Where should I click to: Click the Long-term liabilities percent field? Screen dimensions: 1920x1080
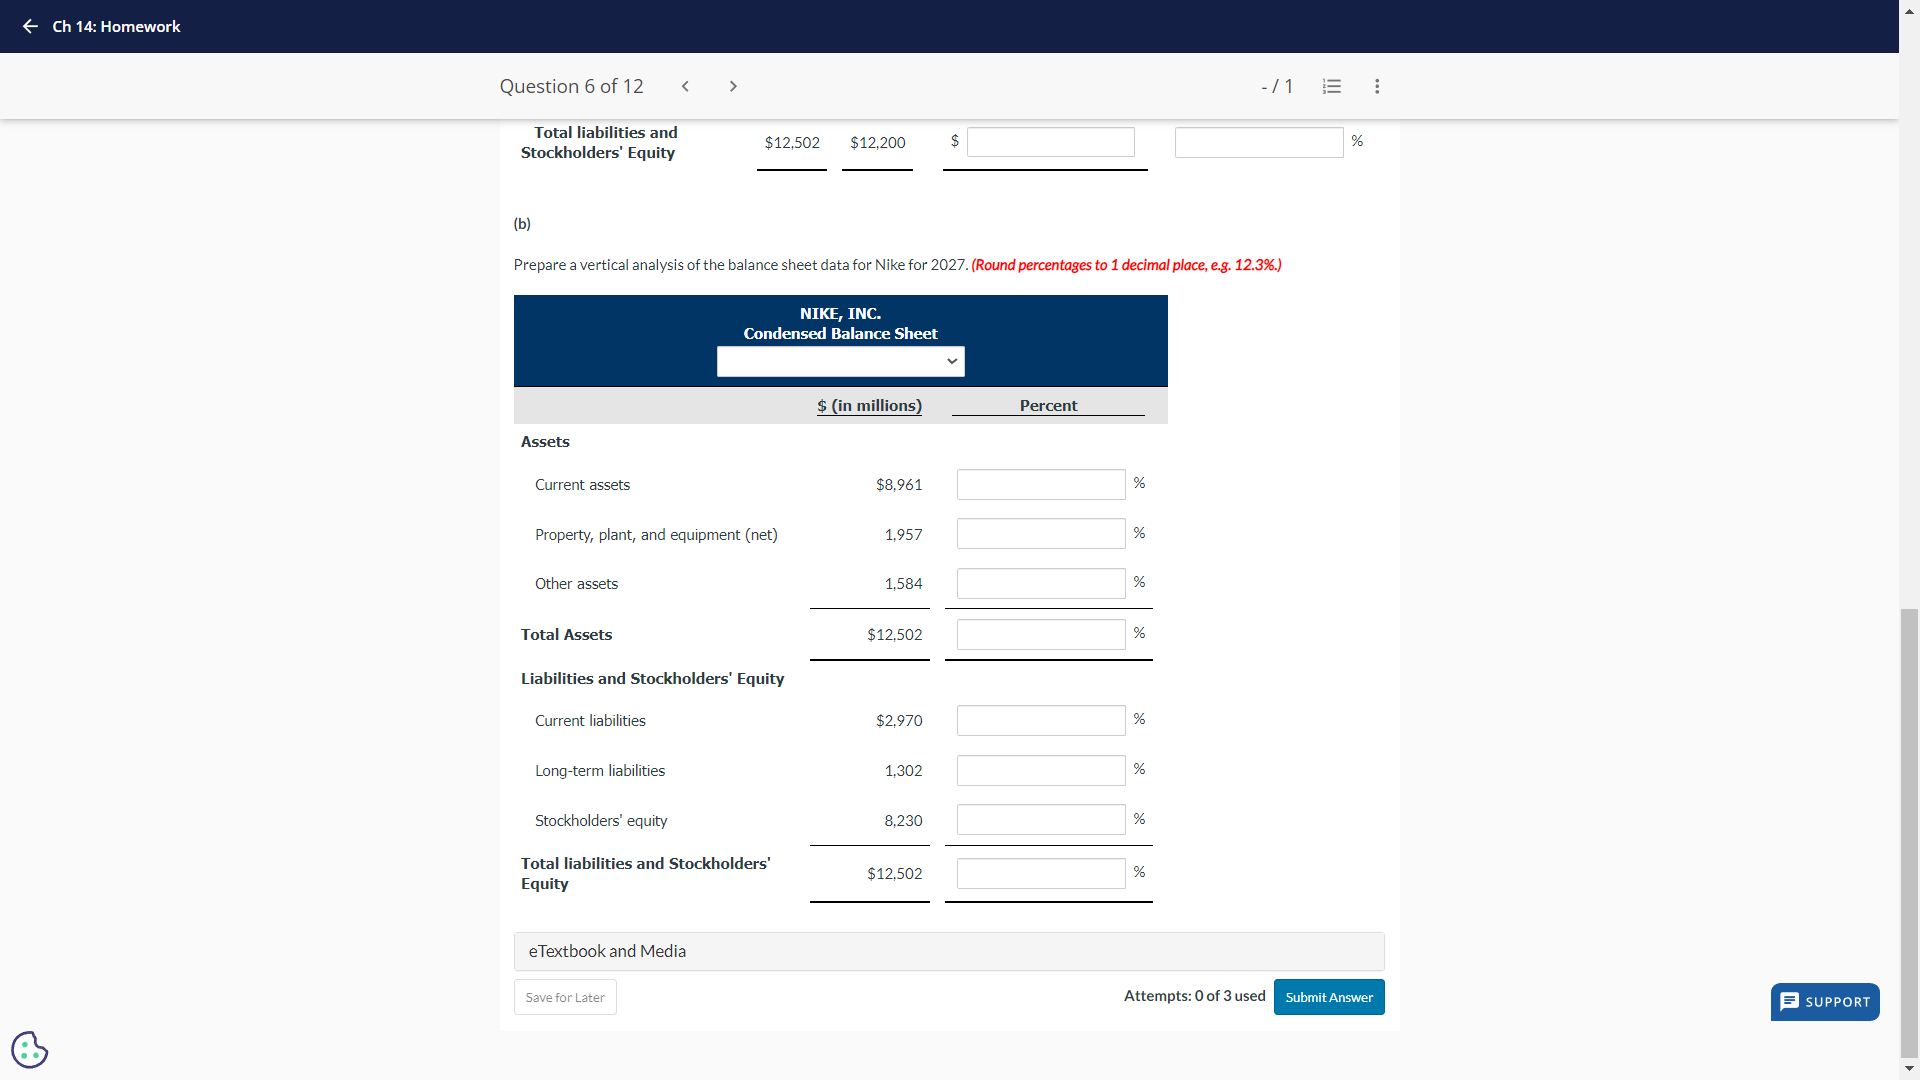tap(1040, 770)
